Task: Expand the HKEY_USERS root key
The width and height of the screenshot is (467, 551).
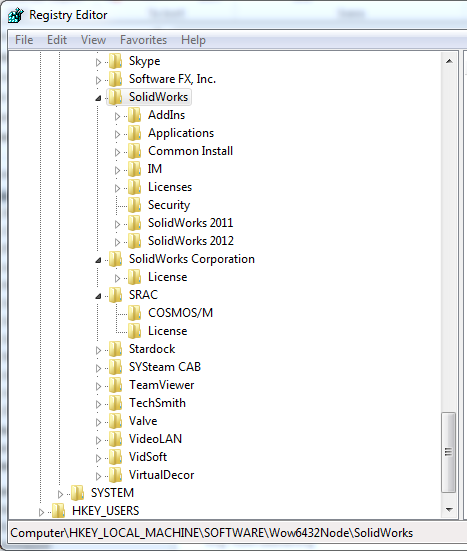Action: [41, 512]
